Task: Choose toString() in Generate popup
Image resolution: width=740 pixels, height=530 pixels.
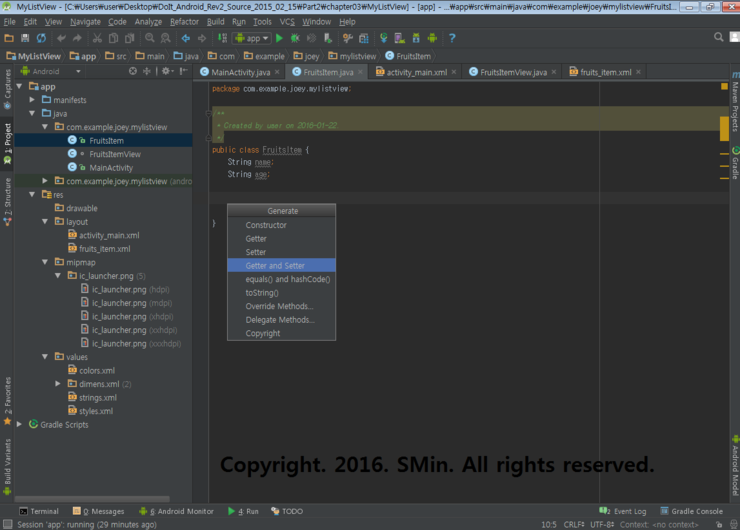Action: point(282,293)
